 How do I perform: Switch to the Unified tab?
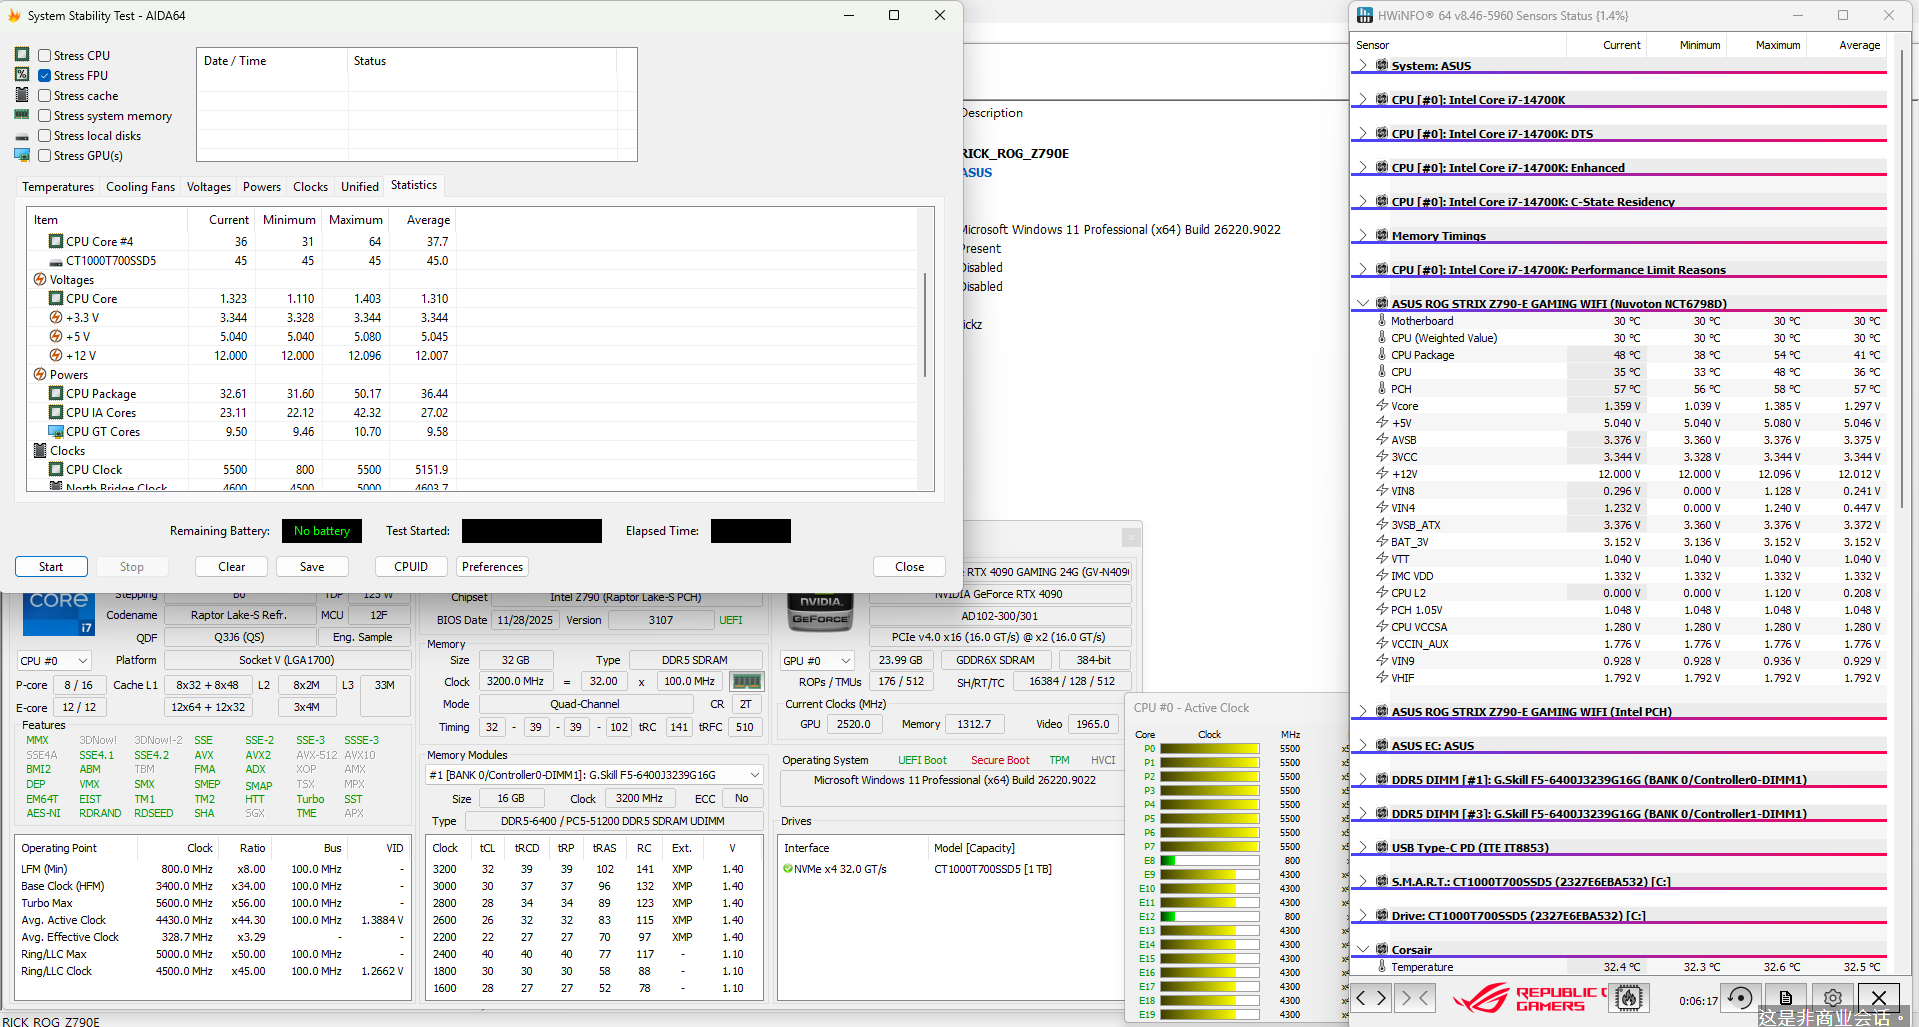[360, 187]
